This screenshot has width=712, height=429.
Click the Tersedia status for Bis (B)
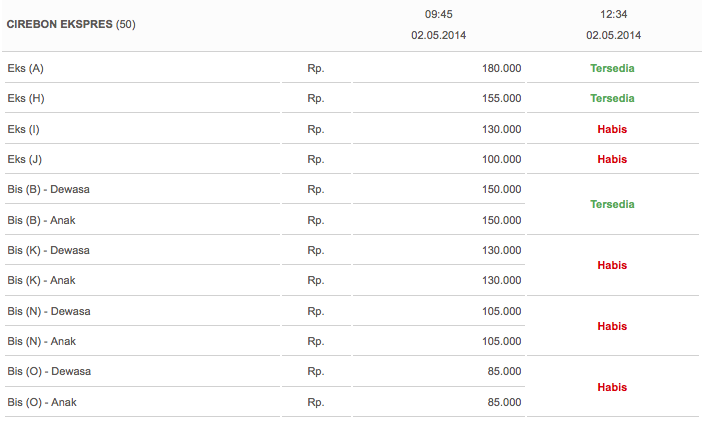(x=612, y=204)
